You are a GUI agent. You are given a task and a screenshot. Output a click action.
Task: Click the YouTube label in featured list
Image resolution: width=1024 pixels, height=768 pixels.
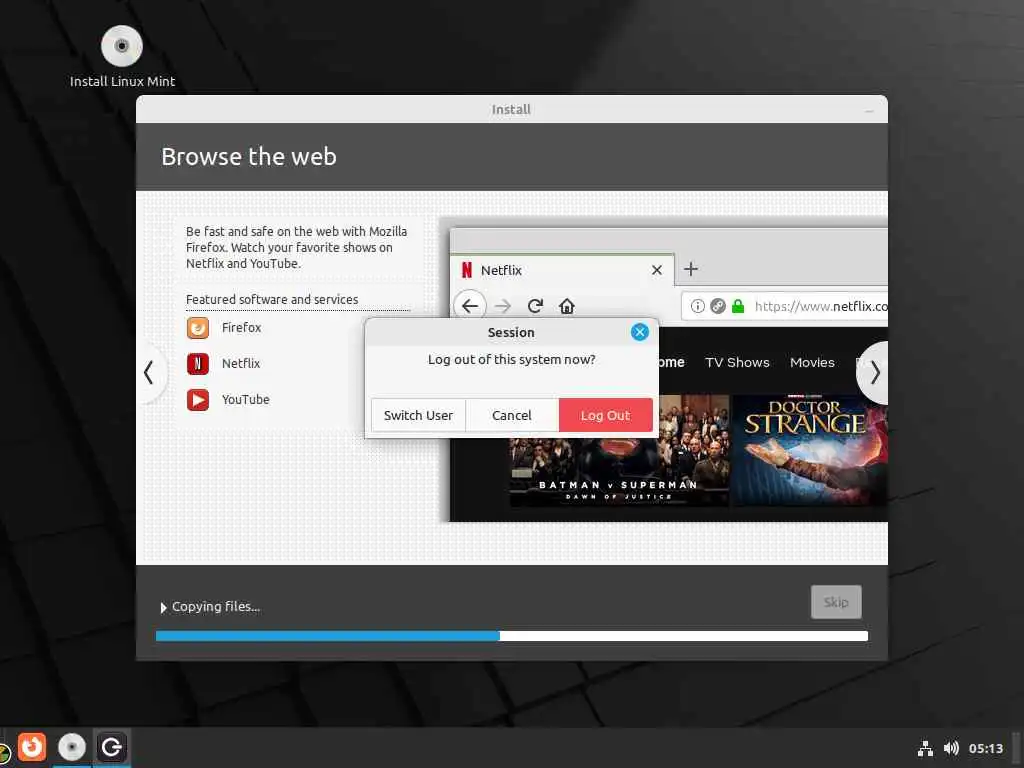[246, 400]
